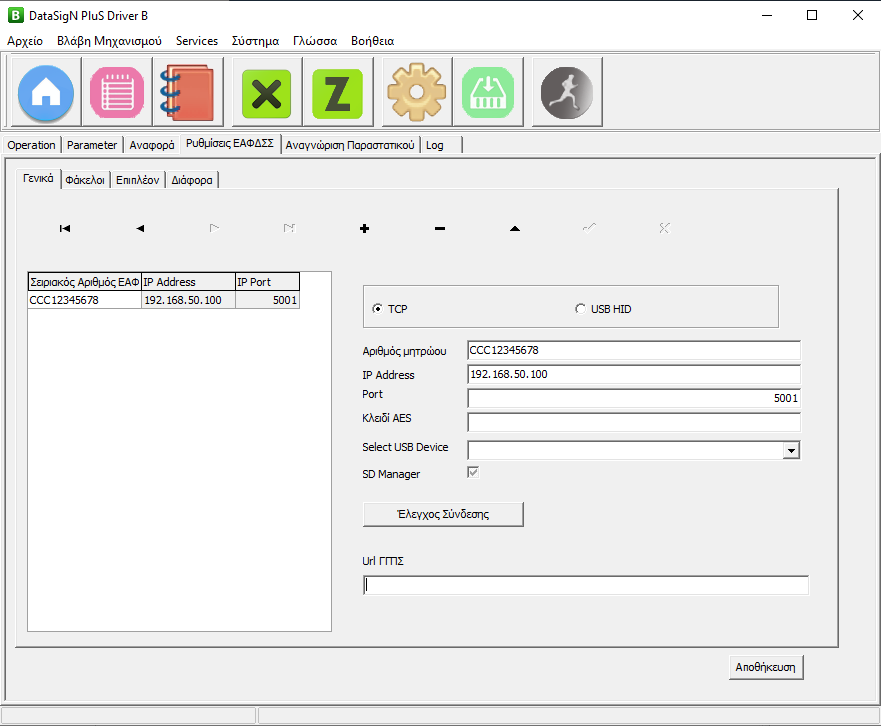This screenshot has width=881, height=726.
Task: Click the green X report button
Action: (x=267, y=92)
